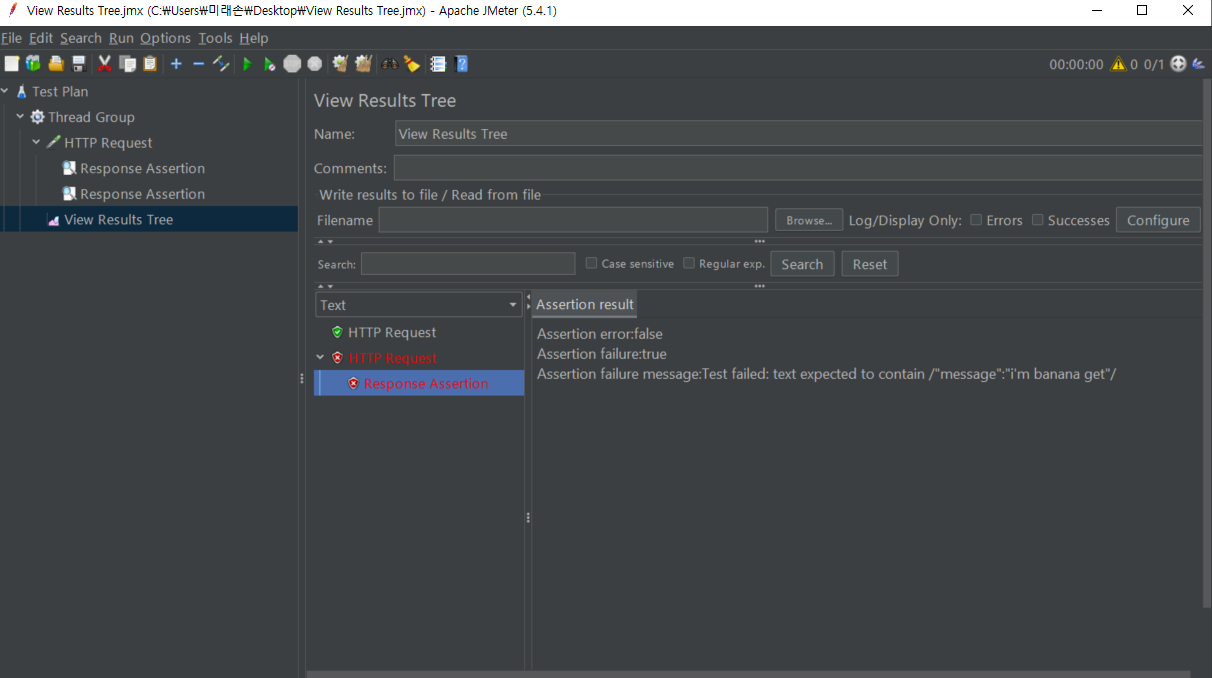1212x678 pixels.
Task: Select red Response Assertion in results list
Action: tap(426, 383)
